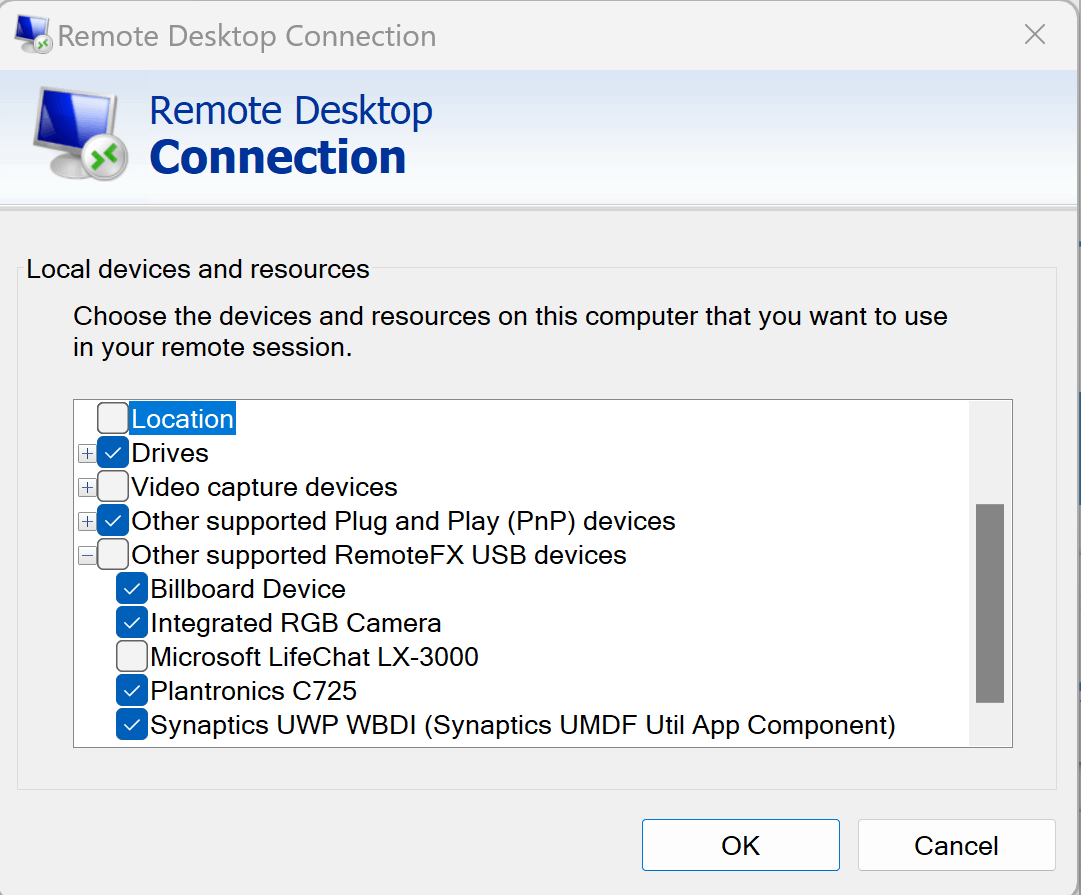Click the Remote Desktop Connection banner logo
The height and width of the screenshot is (895, 1081).
pyautogui.click(x=80, y=134)
